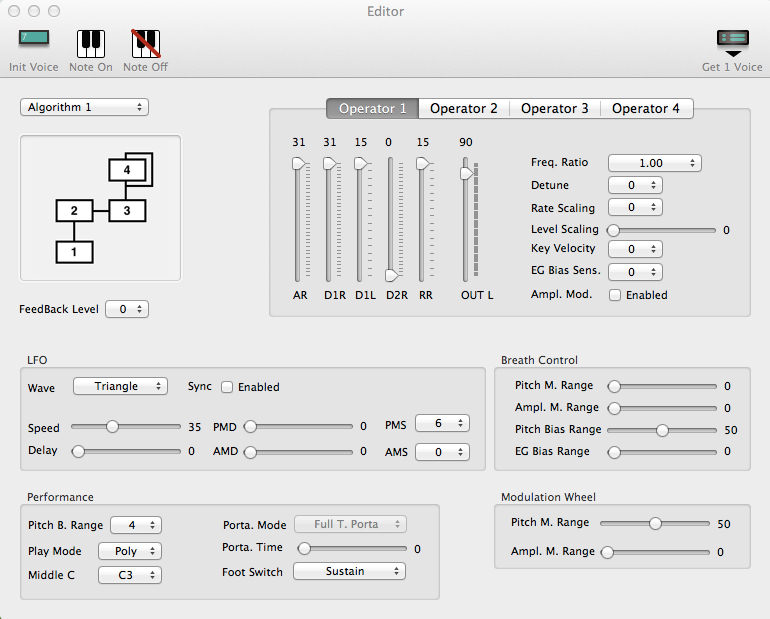Switch to the Operator 2 tab

[x=463, y=108]
